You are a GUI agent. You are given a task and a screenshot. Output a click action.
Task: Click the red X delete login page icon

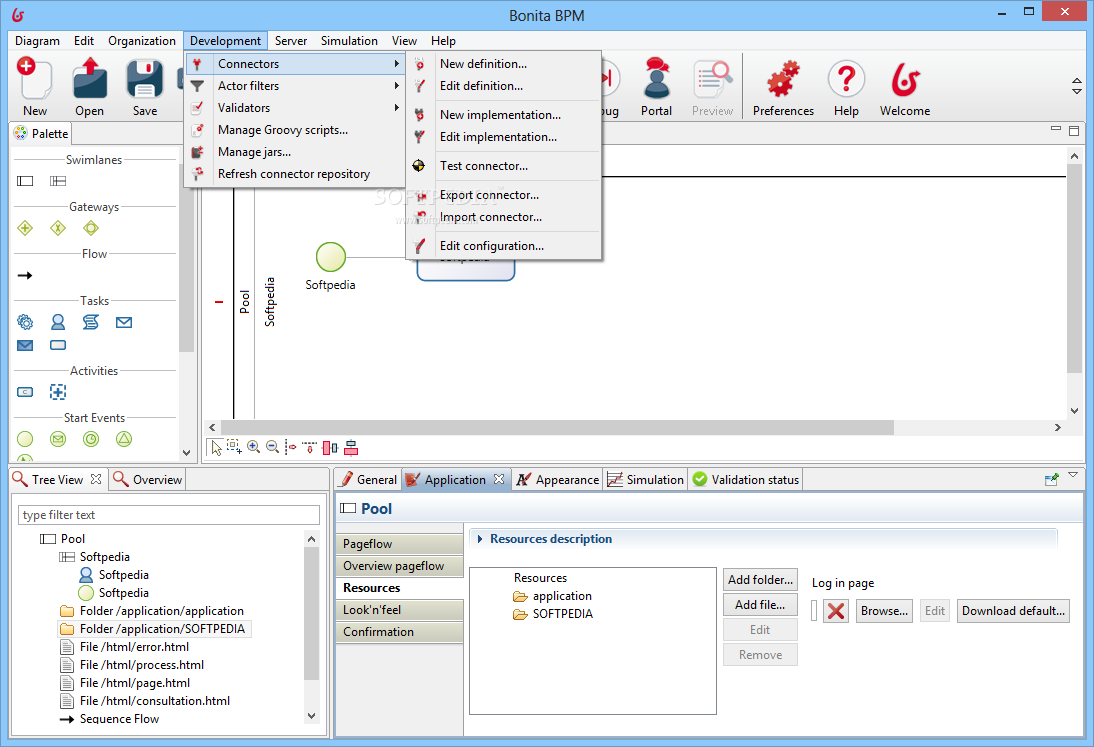pos(836,611)
